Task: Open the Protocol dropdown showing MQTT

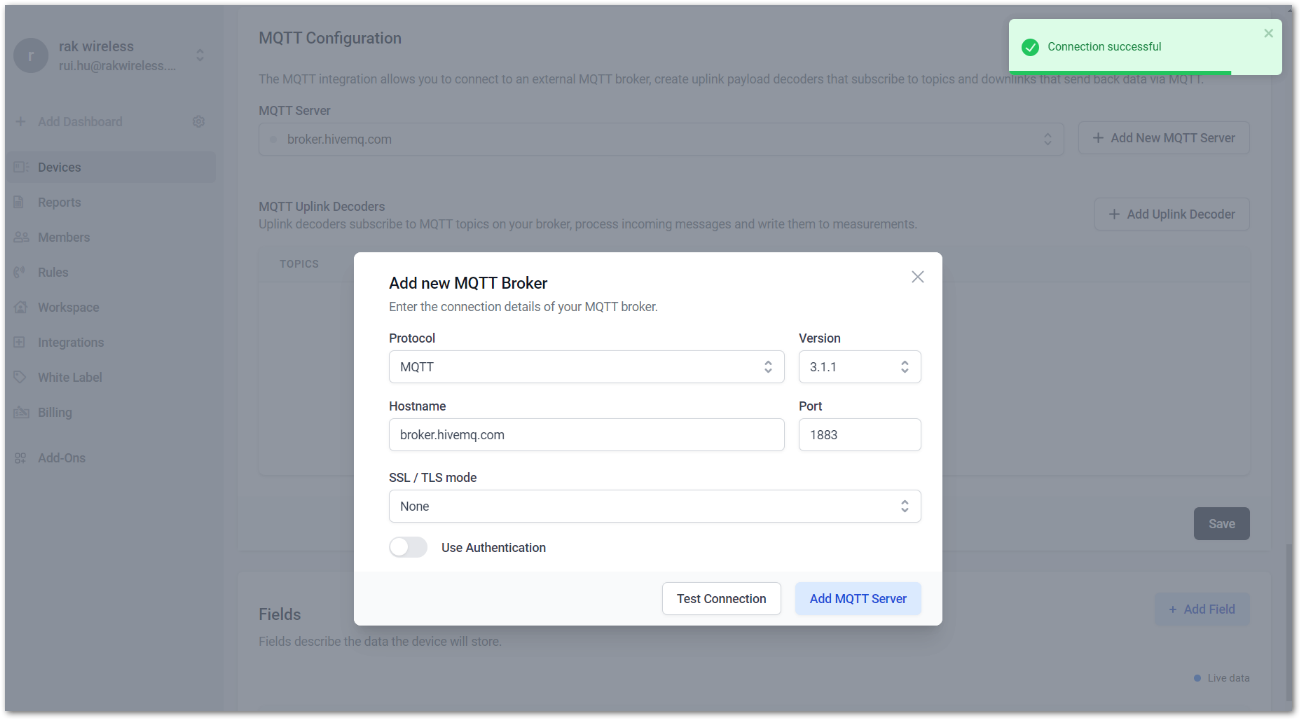Action: (x=587, y=367)
